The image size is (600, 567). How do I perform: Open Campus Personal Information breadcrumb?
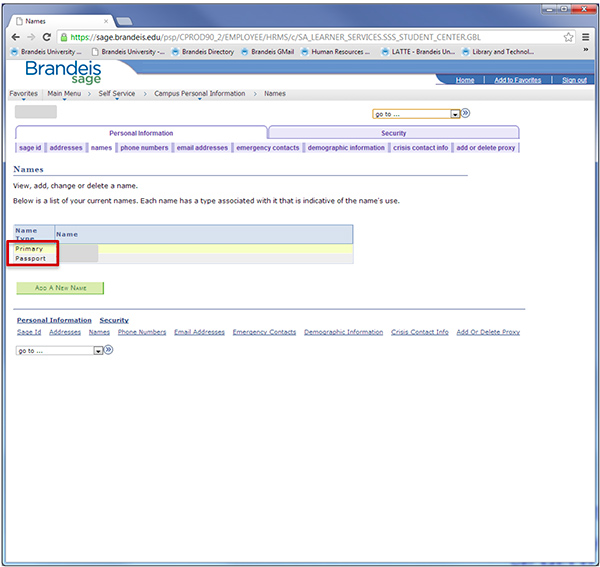point(199,94)
